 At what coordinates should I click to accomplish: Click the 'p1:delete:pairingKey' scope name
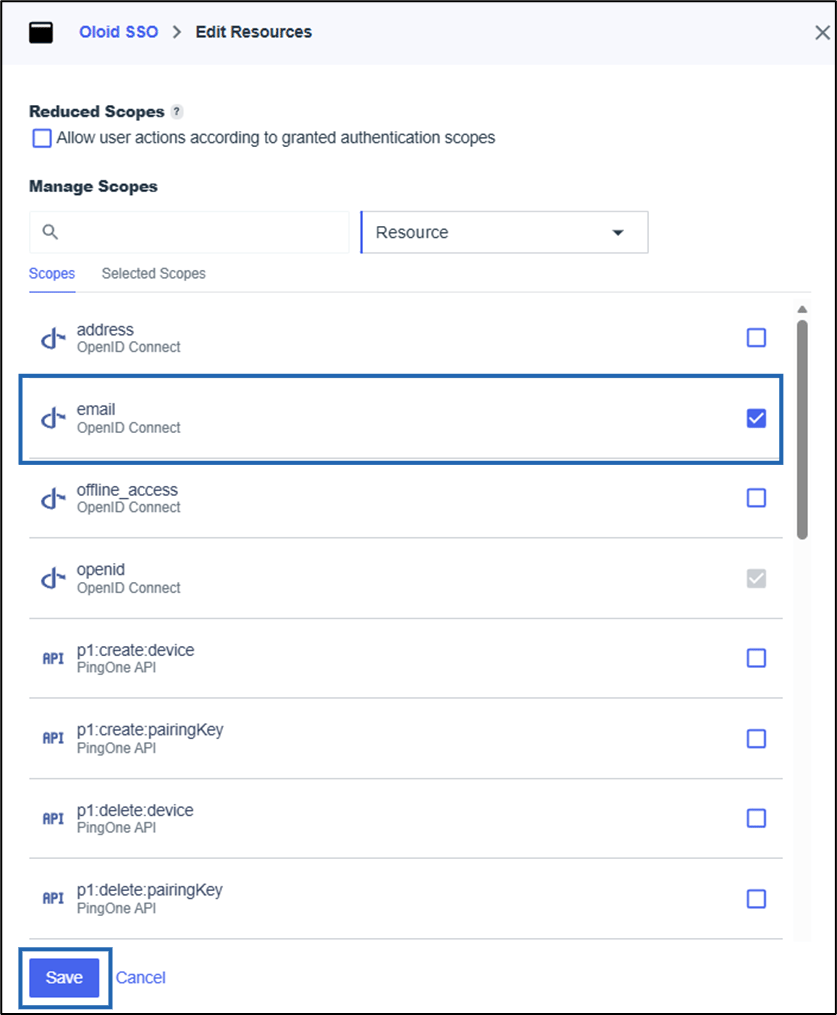pyautogui.click(x=150, y=890)
